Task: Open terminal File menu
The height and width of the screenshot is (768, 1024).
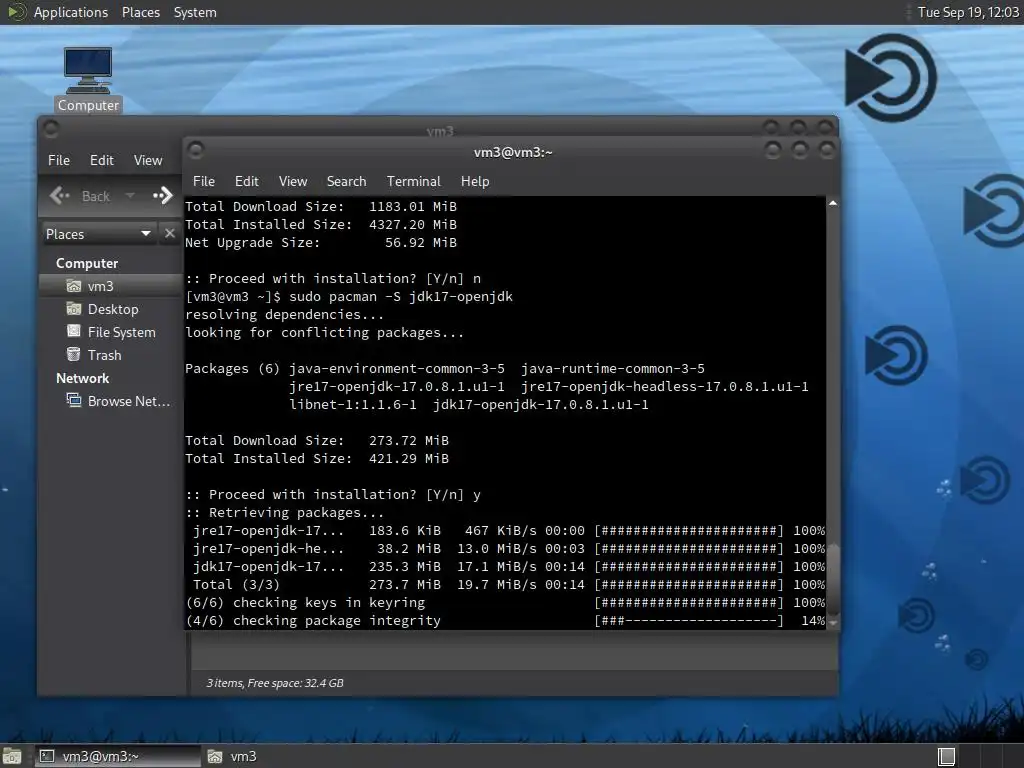Action: [204, 181]
